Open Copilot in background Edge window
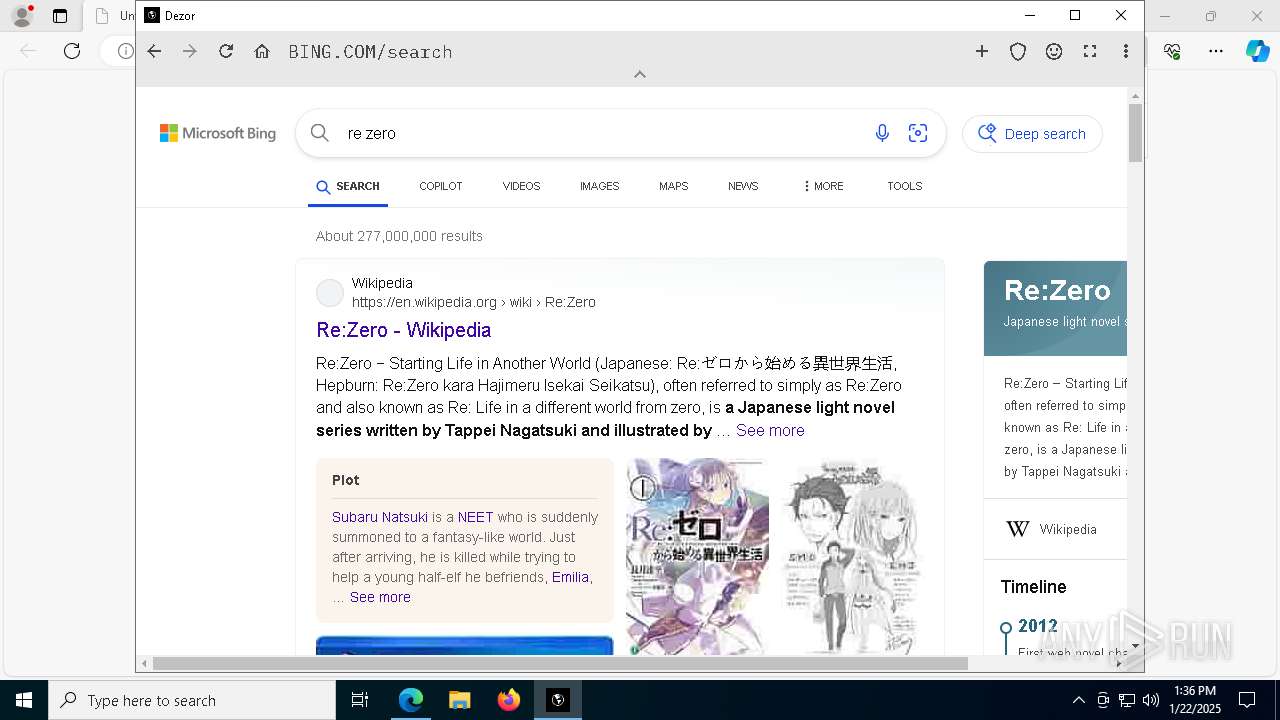1280x720 pixels. coord(1257,51)
